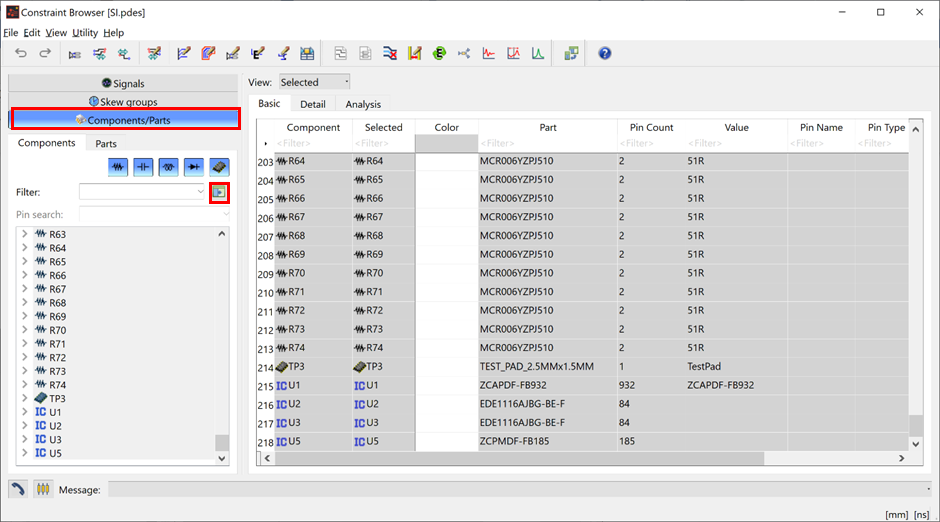Expand the U1 node in component tree
The height and width of the screenshot is (522, 940).
[25, 412]
